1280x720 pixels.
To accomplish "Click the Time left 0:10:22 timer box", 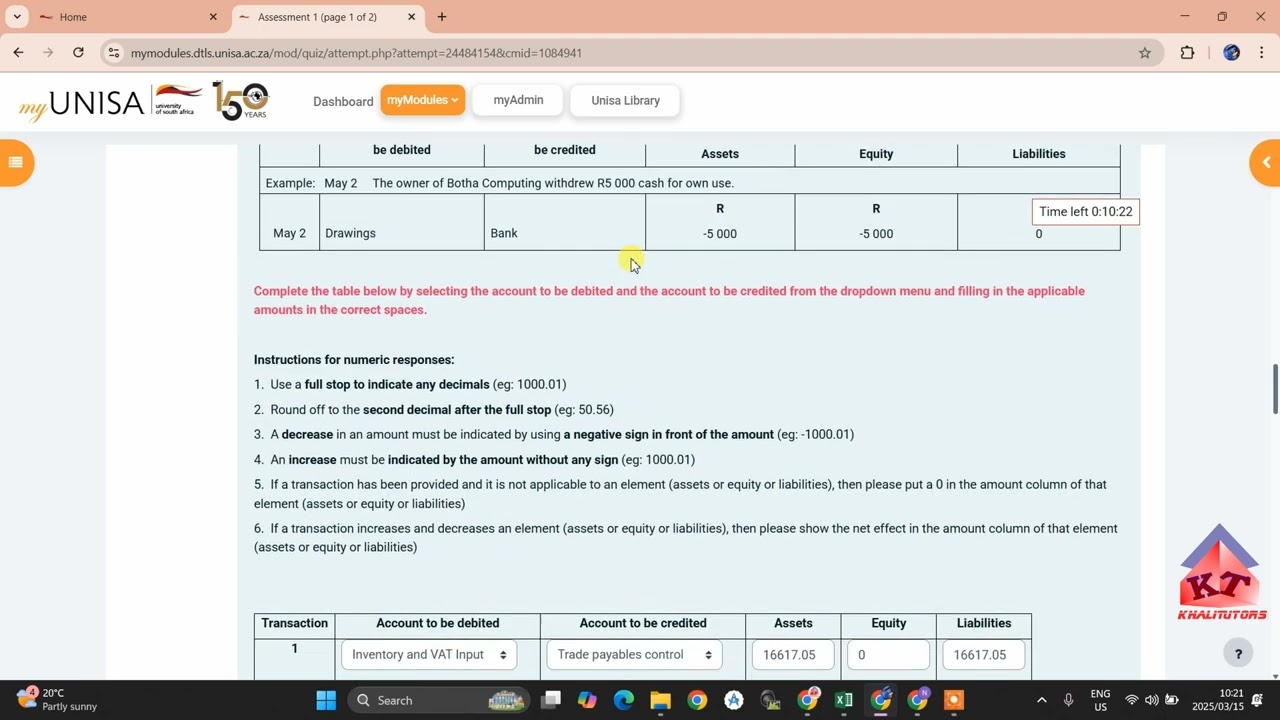I will pyautogui.click(x=1085, y=212).
